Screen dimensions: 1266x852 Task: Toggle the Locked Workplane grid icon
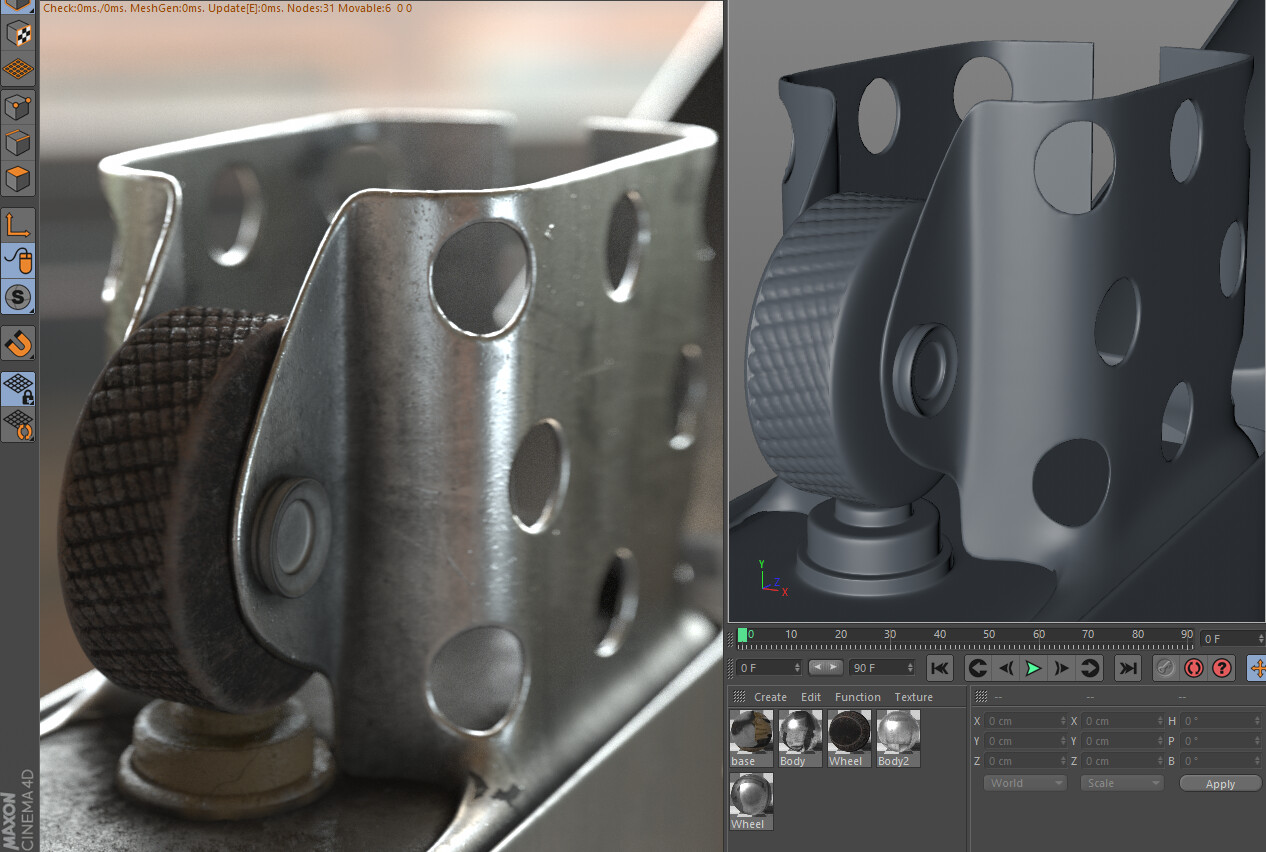point(19,388)
